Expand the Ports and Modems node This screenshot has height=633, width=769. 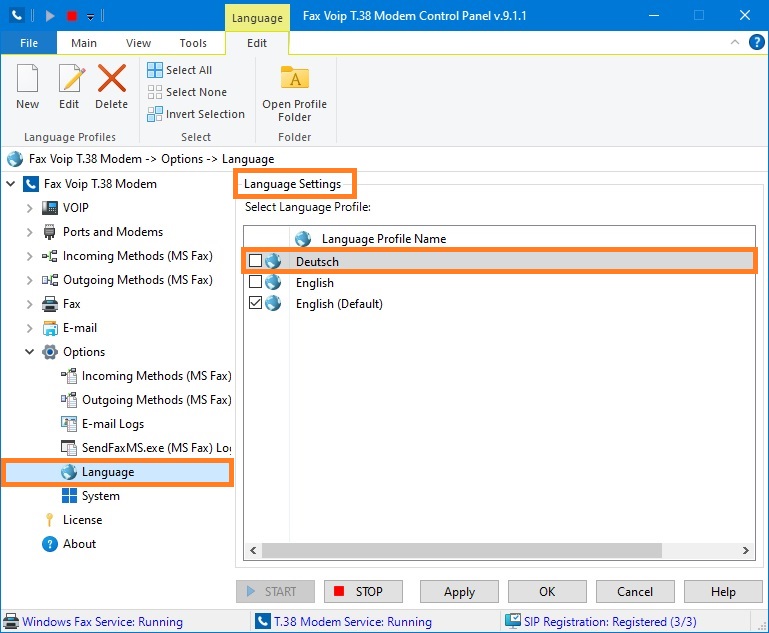[29, 232]
